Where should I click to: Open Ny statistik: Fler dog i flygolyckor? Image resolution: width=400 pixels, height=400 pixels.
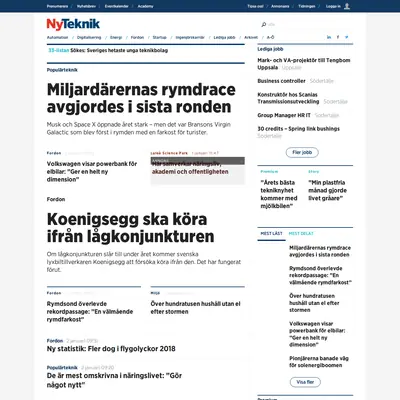point(111,349)
